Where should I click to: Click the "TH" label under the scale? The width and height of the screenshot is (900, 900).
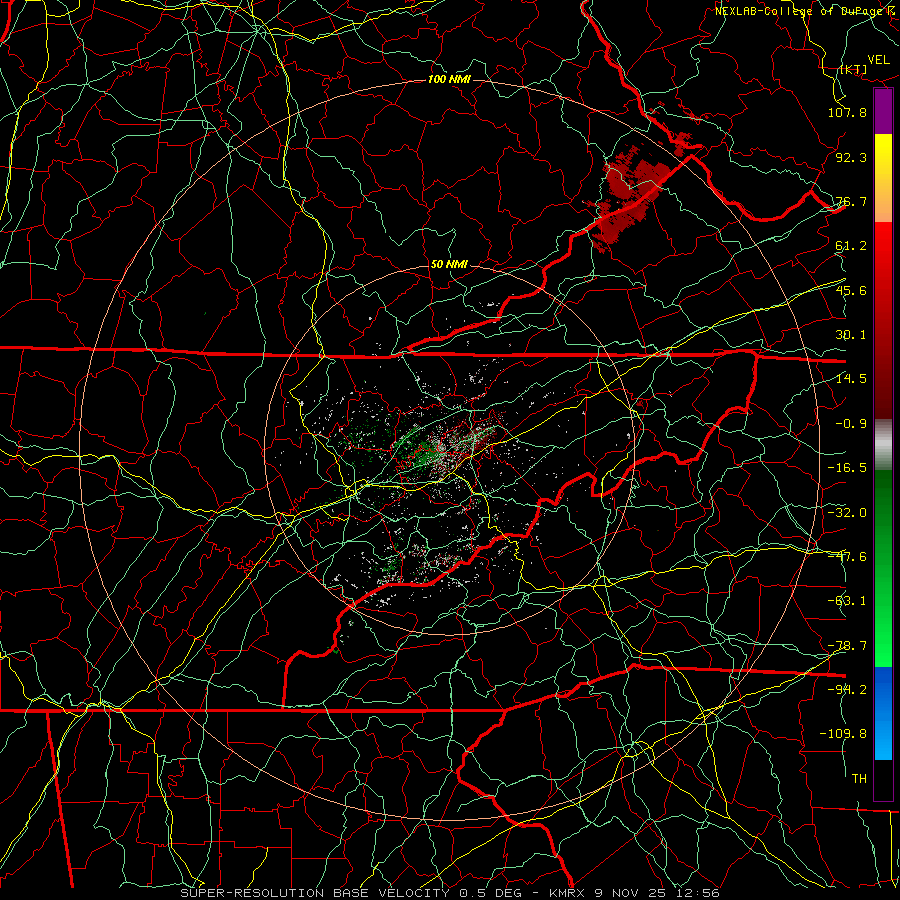[x=859, y=779]
